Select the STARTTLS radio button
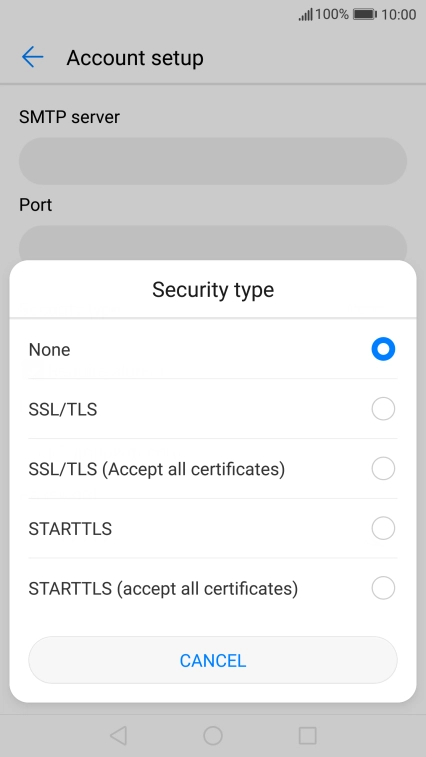The width and height of the screenshot is (426, 757). pyautogui.click(x=383, y=528)
